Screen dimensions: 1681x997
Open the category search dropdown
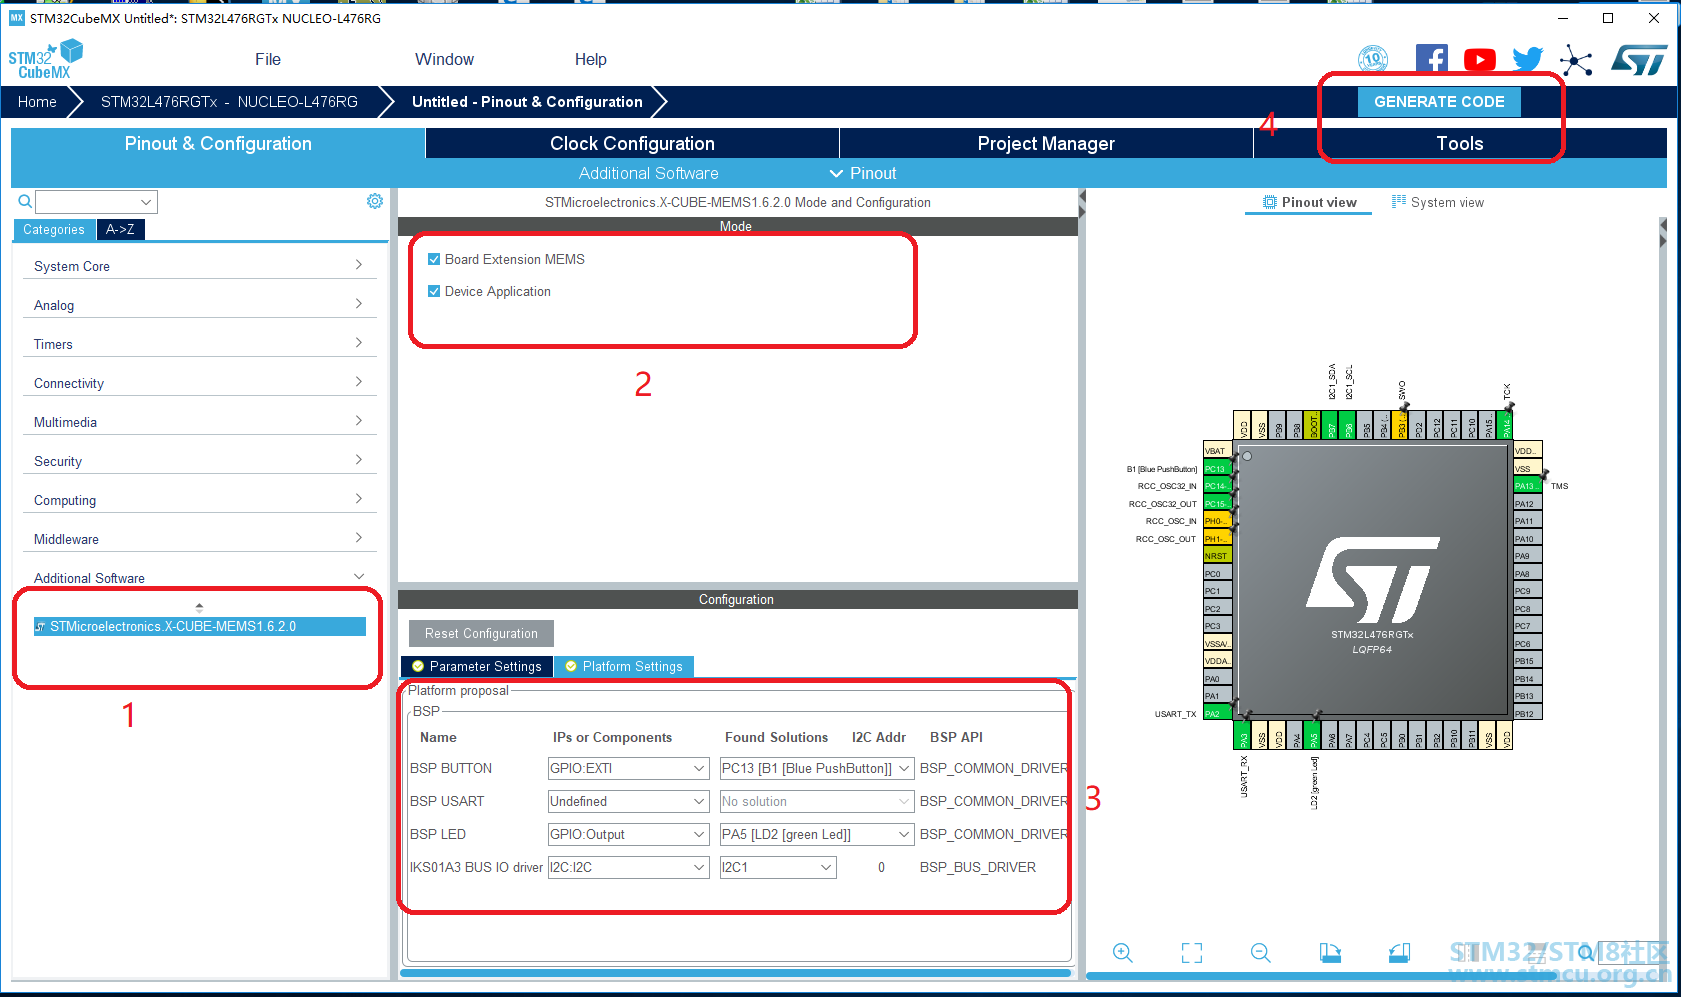[x=146, y=202]
